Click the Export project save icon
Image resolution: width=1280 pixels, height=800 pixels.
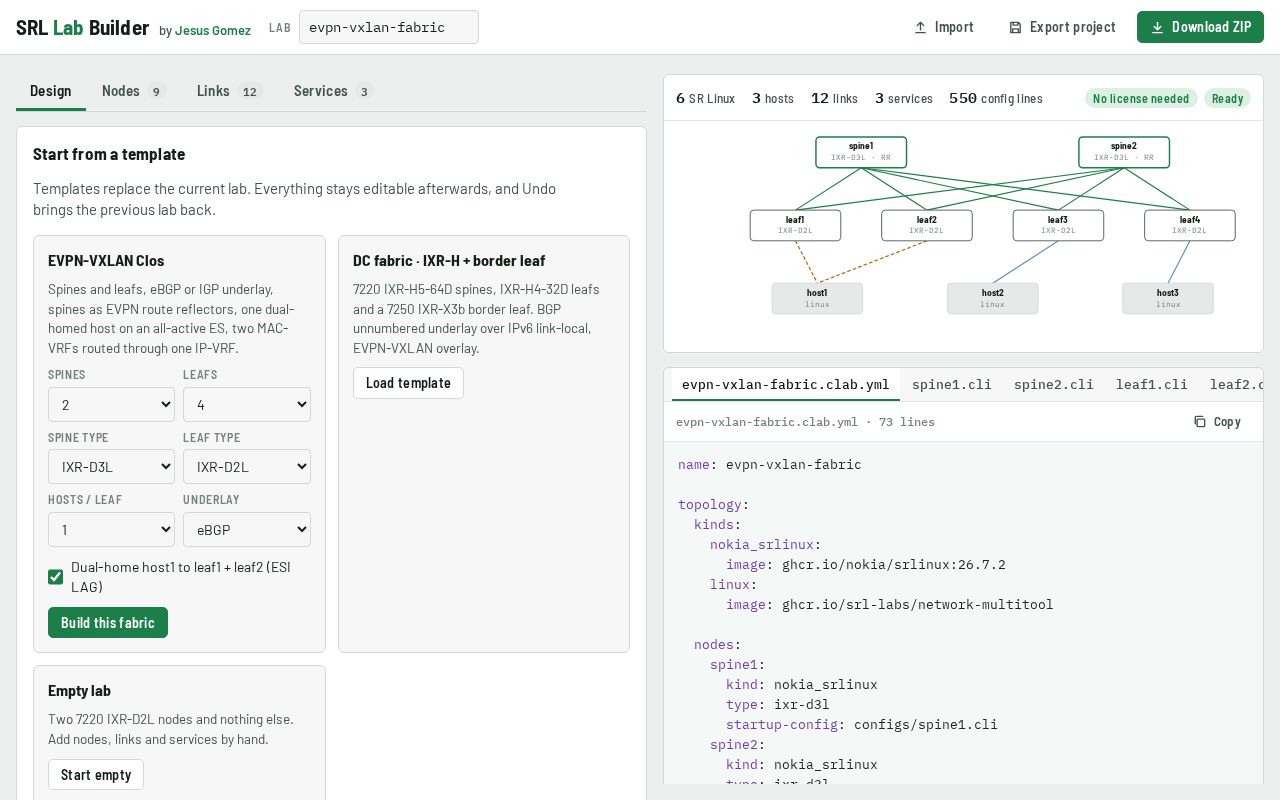[x=1015, y=27]
